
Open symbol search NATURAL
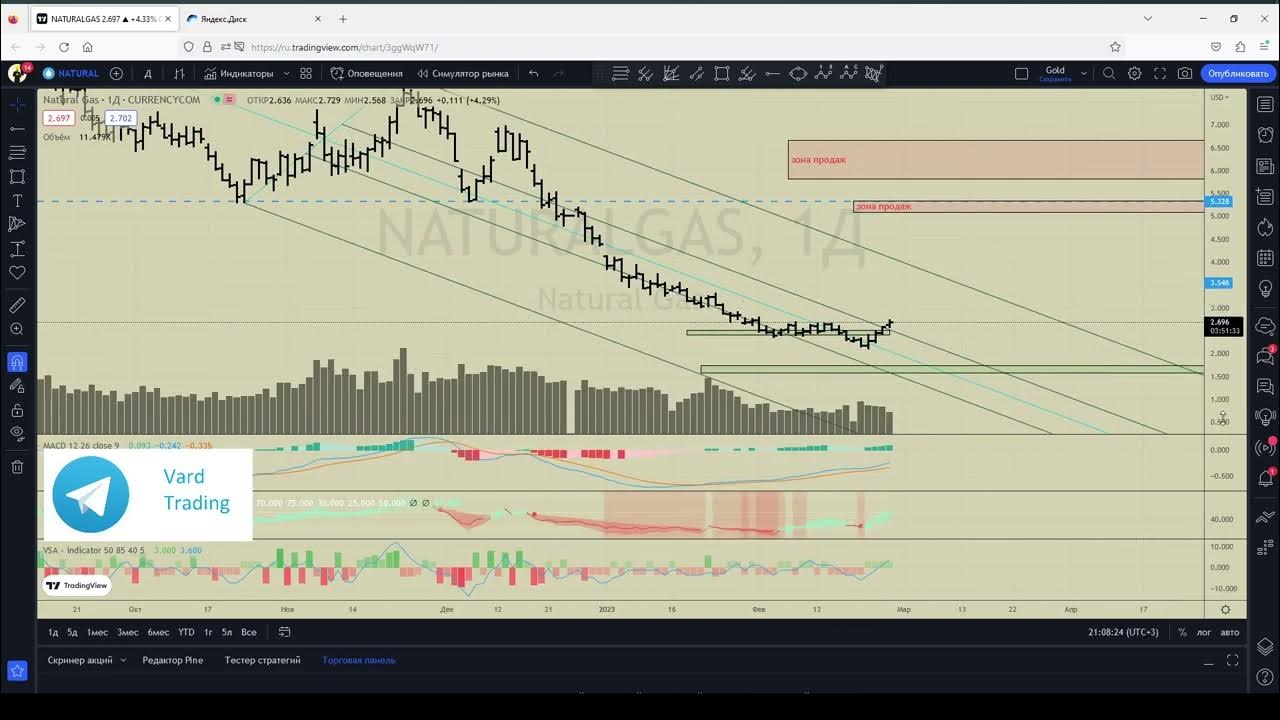pyautogui.click(x=71, y=73)
